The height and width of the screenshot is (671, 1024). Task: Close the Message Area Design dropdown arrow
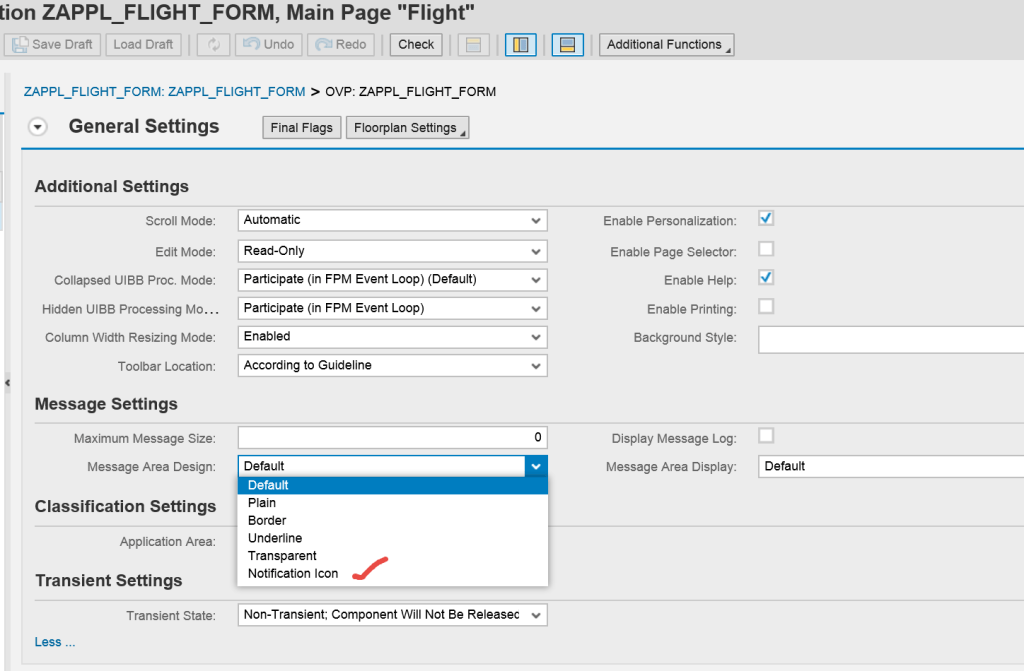[x=536, y=466]
